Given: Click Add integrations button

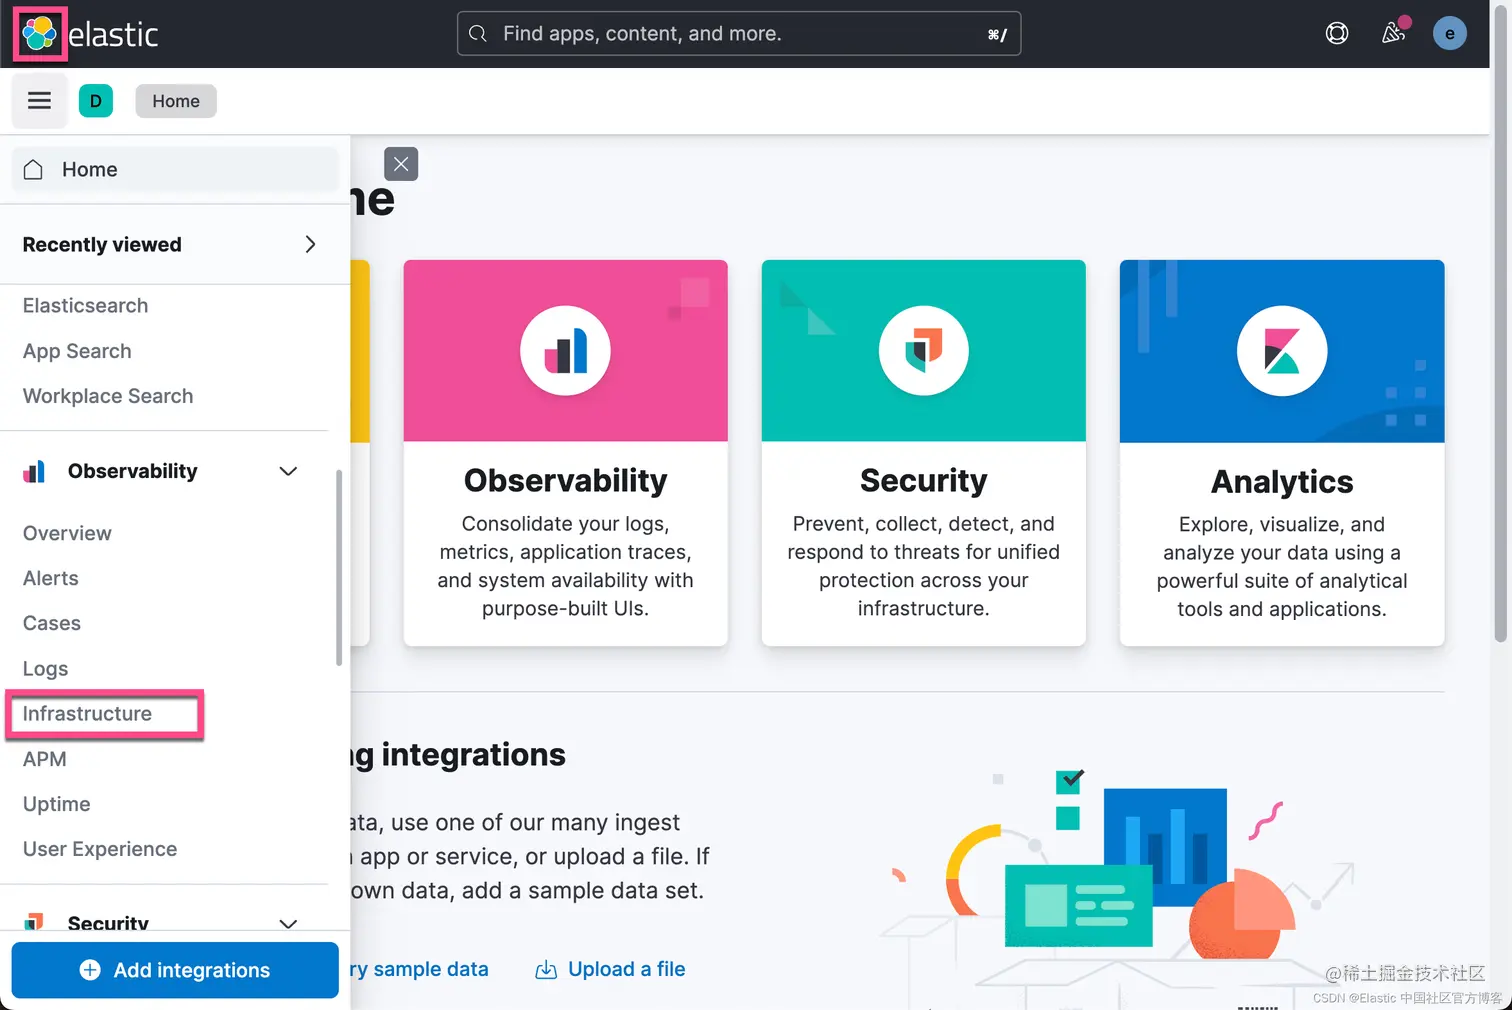Looking at the screenshot, I should pyautogui.click(x=175, y=970).
